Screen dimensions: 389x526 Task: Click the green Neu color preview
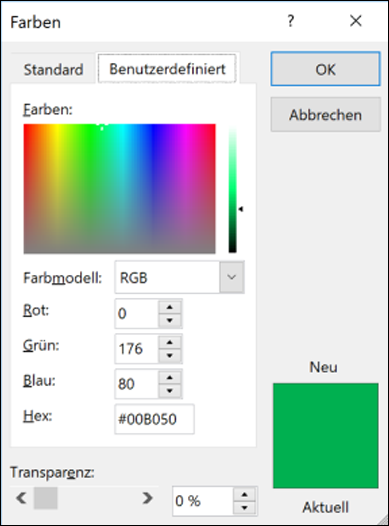tap(325, 435)
